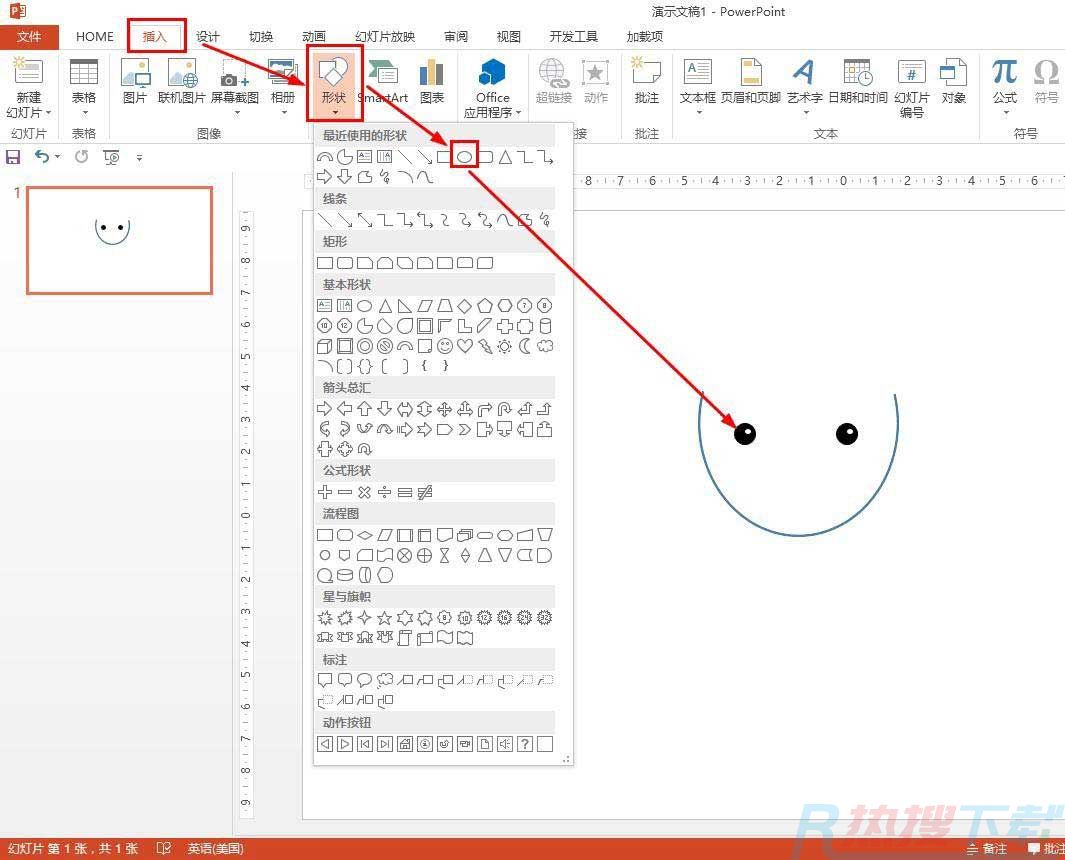Screen dimensions: 1065x860
Task: Switch to the 设计 (Design) tab
Action: (208, 37)
